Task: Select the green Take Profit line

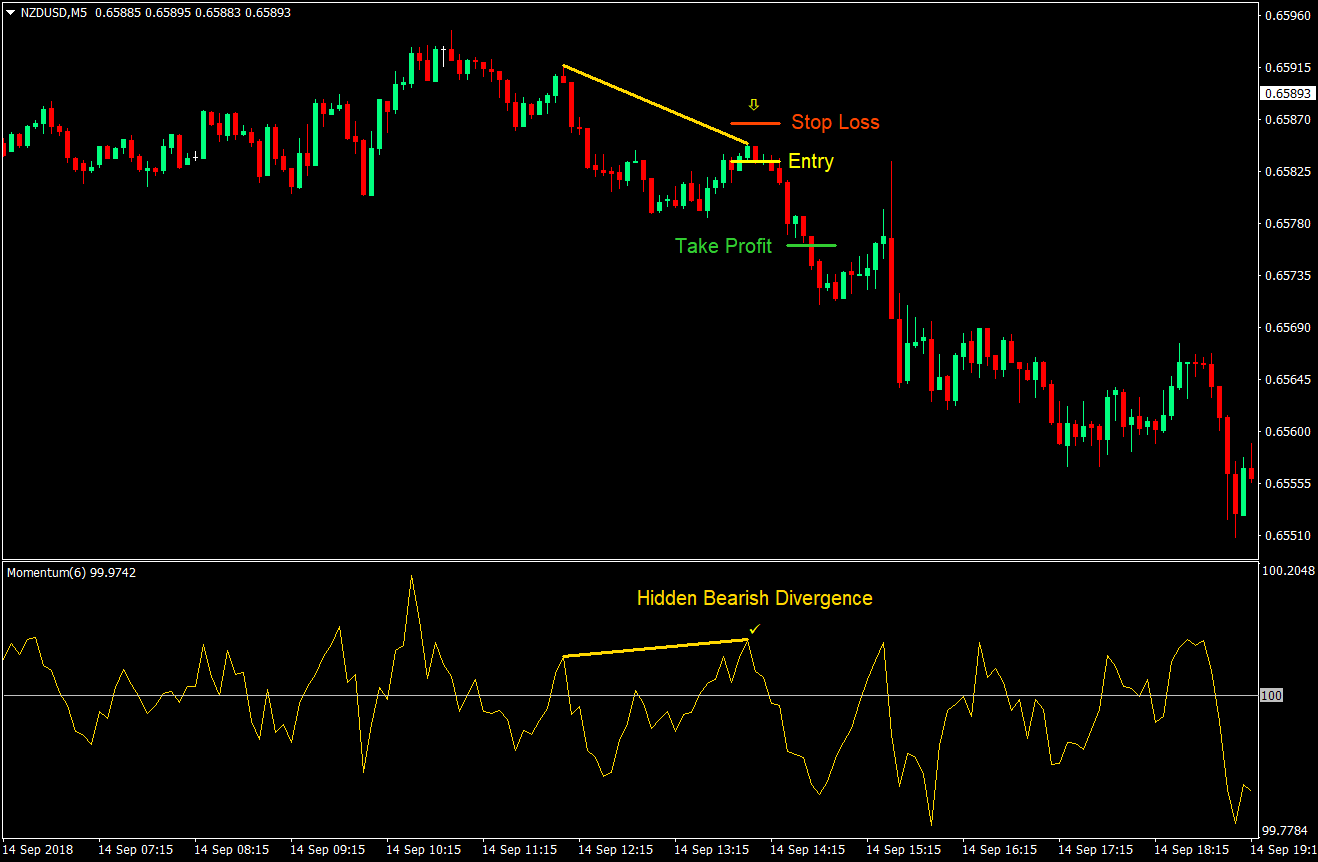Action: [x=810, y=245]
